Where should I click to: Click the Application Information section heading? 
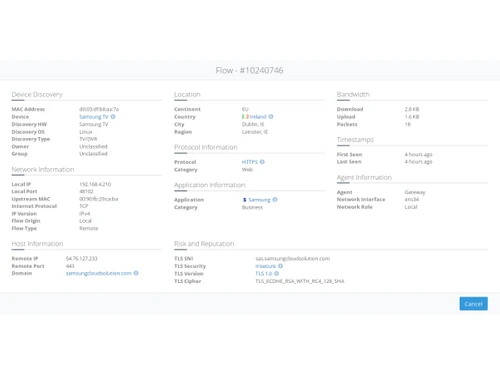click(210, 185)
